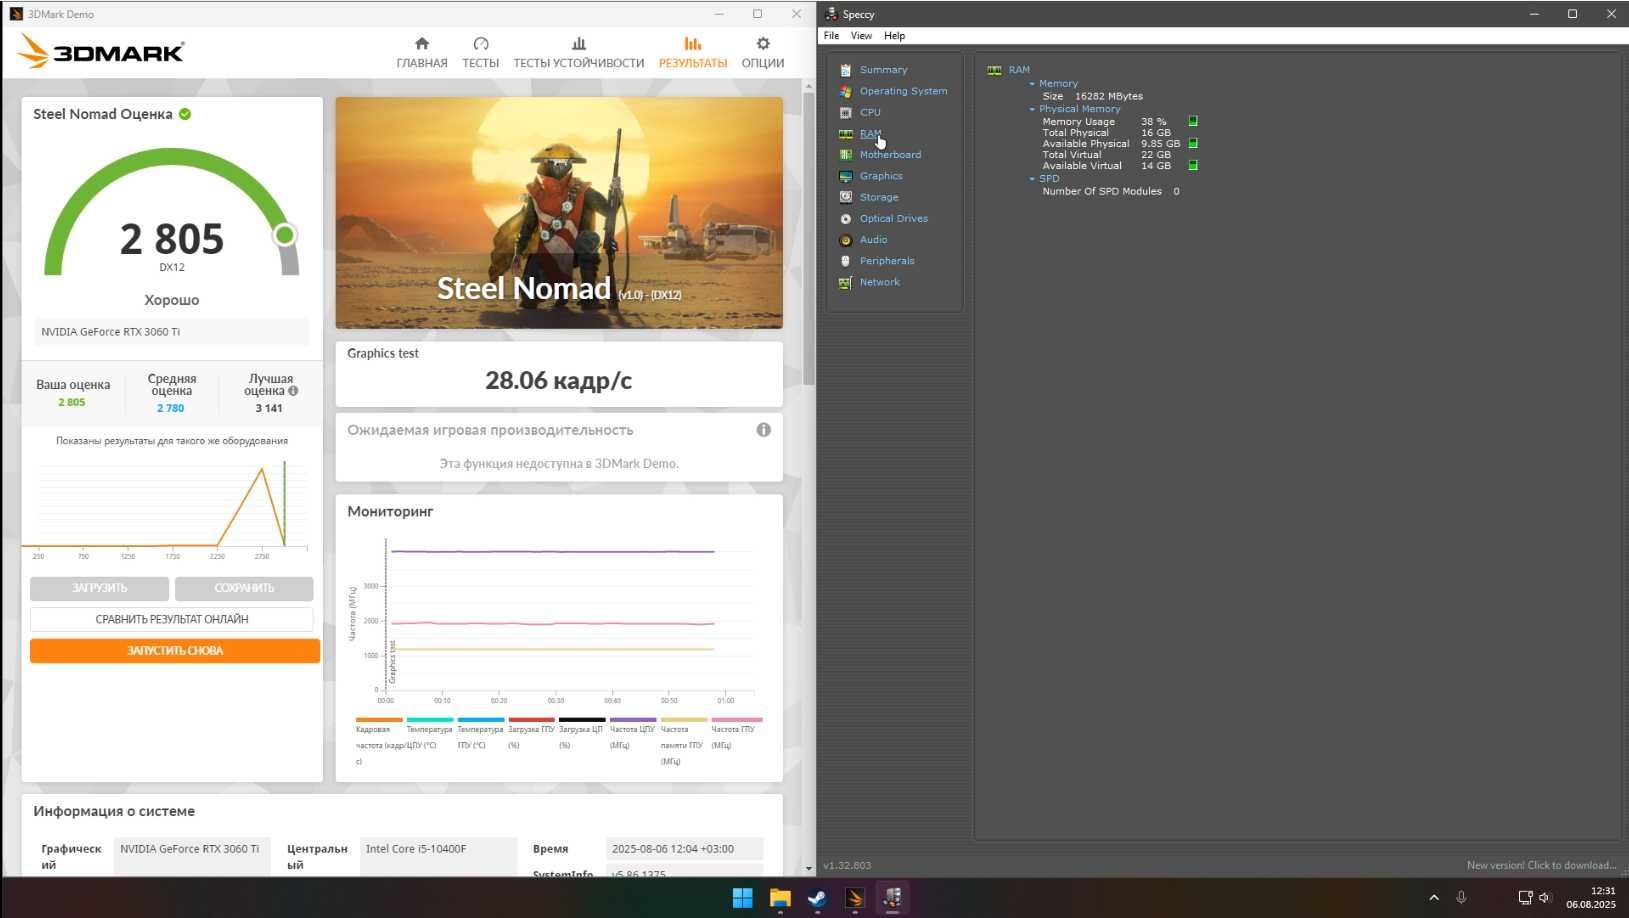The height and width of the screenshot is (918, 1629).
Task: Click Total Virtual 22 GB row
Action: [1106, 155]
